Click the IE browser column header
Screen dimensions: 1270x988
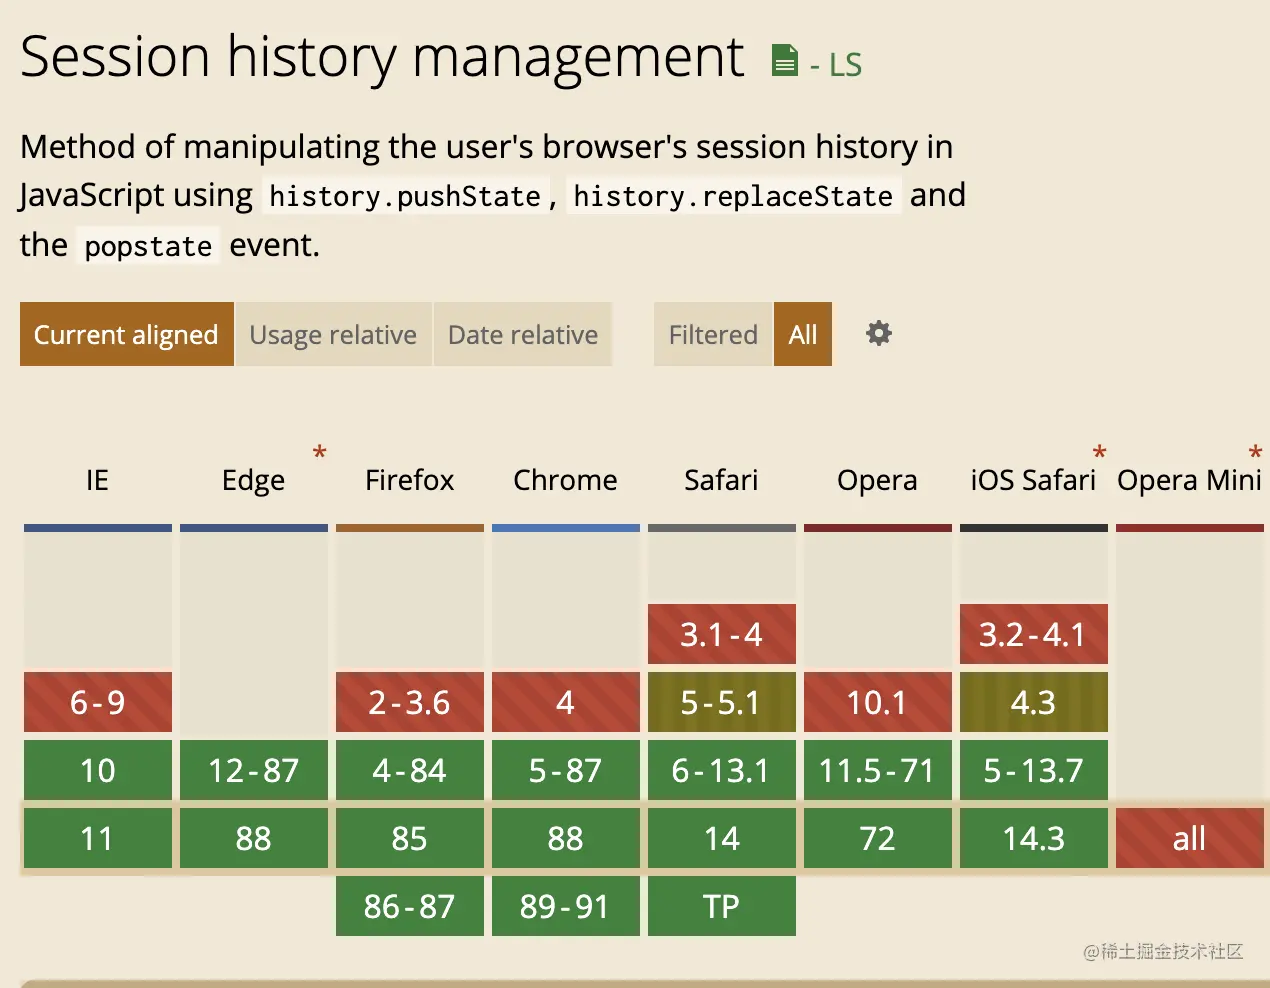97,480
